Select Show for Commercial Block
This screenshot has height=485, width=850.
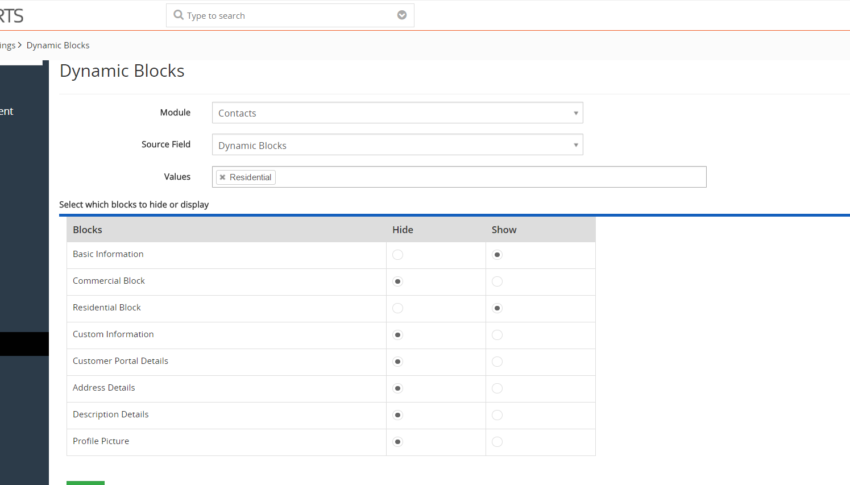497,281
